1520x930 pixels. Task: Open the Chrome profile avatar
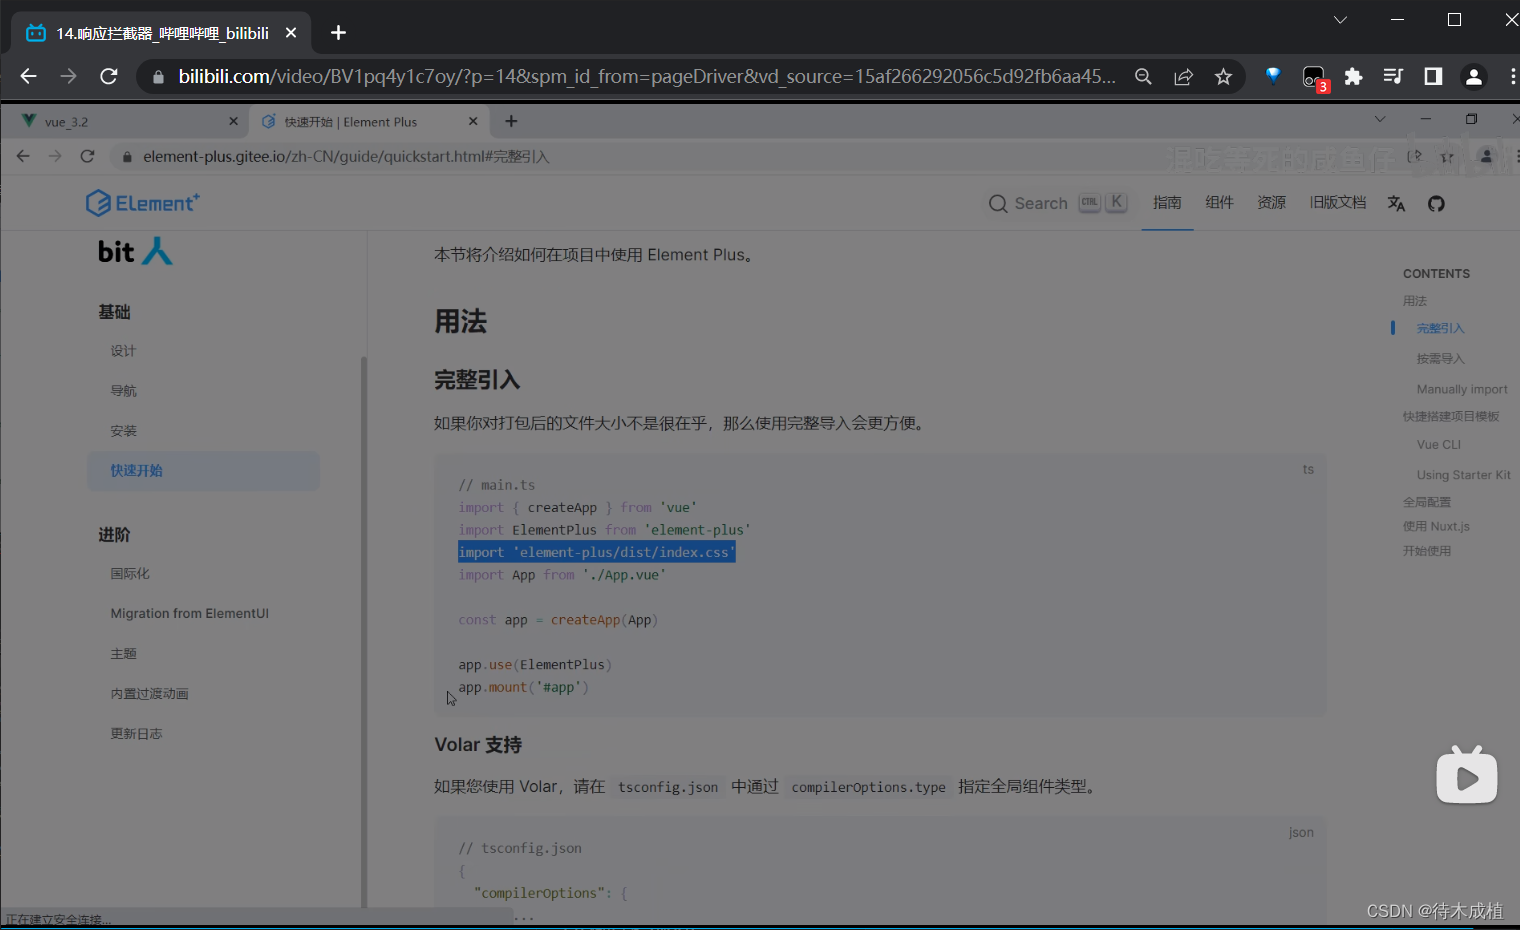(1473, 77)
